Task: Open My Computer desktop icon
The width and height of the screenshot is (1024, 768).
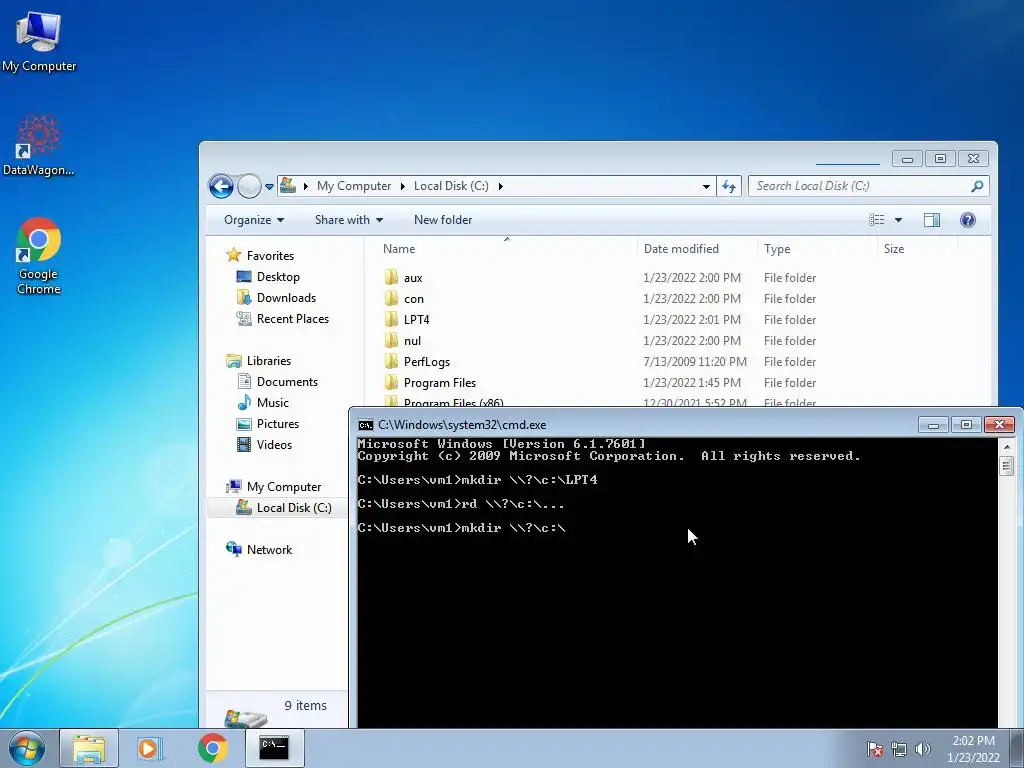Action: tap(39, 42)
